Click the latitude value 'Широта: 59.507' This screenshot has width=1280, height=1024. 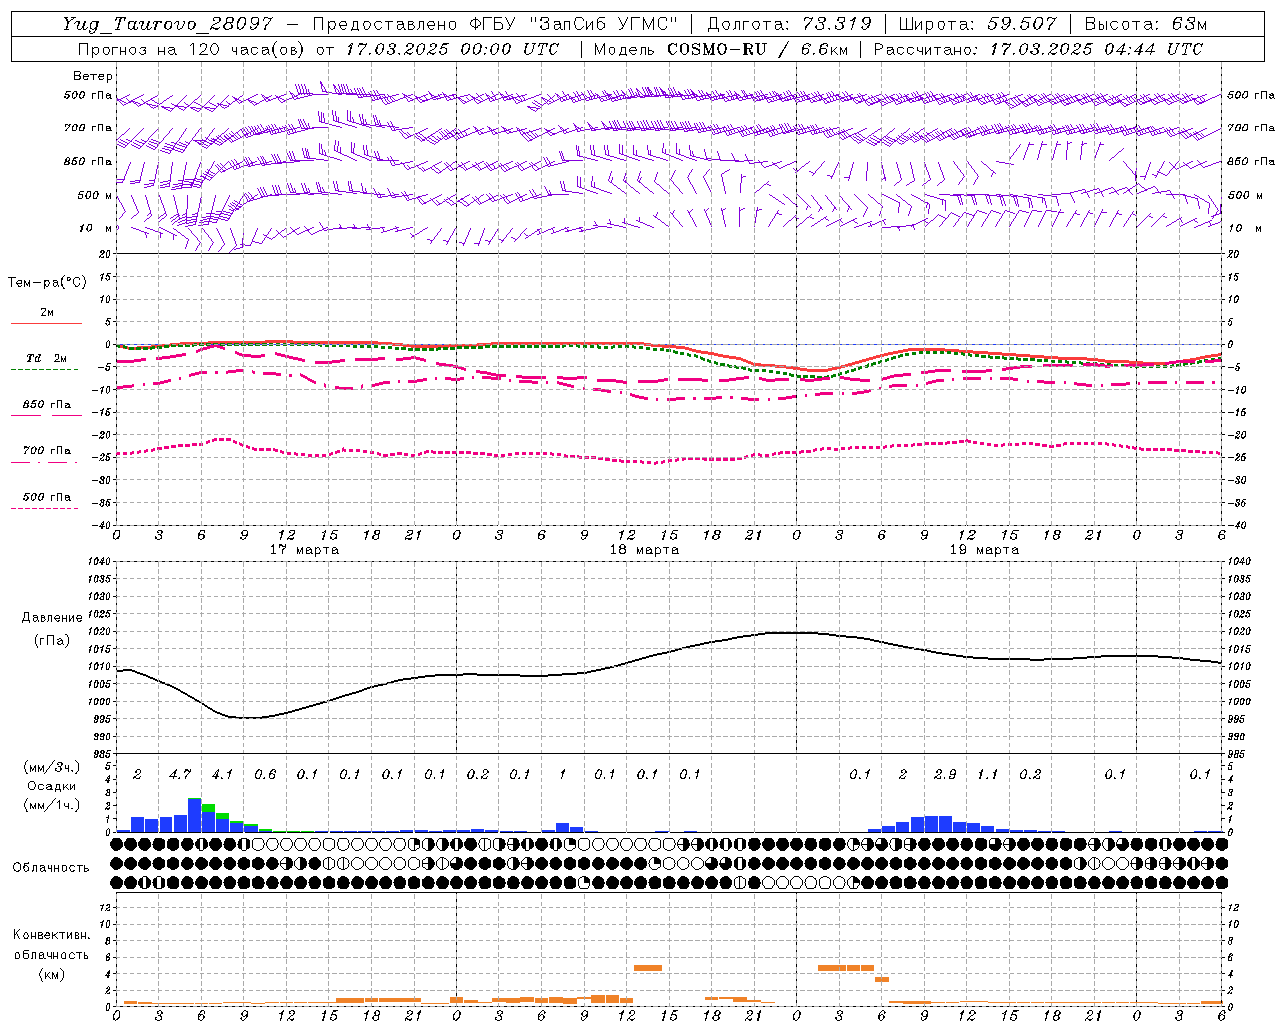click(977, 24)
